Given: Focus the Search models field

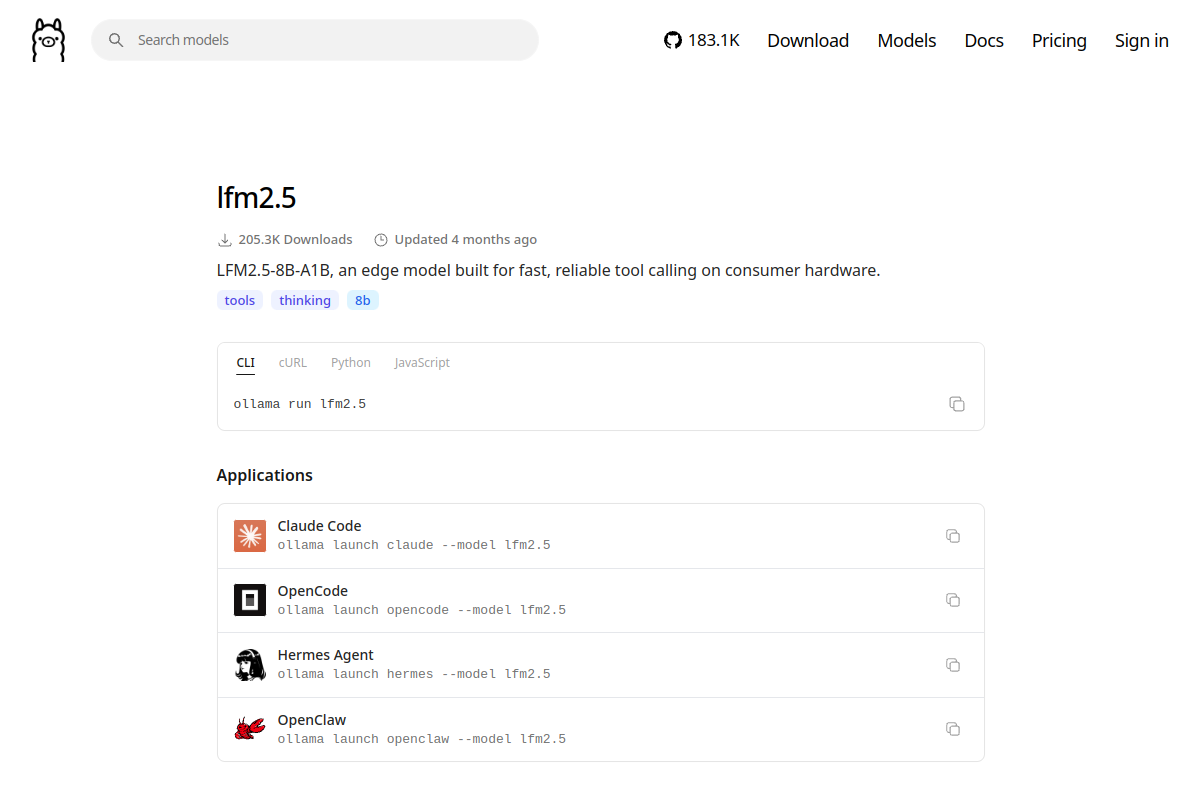Looking at the screenshot, I should pyautogui.click(x=315, y=40).
